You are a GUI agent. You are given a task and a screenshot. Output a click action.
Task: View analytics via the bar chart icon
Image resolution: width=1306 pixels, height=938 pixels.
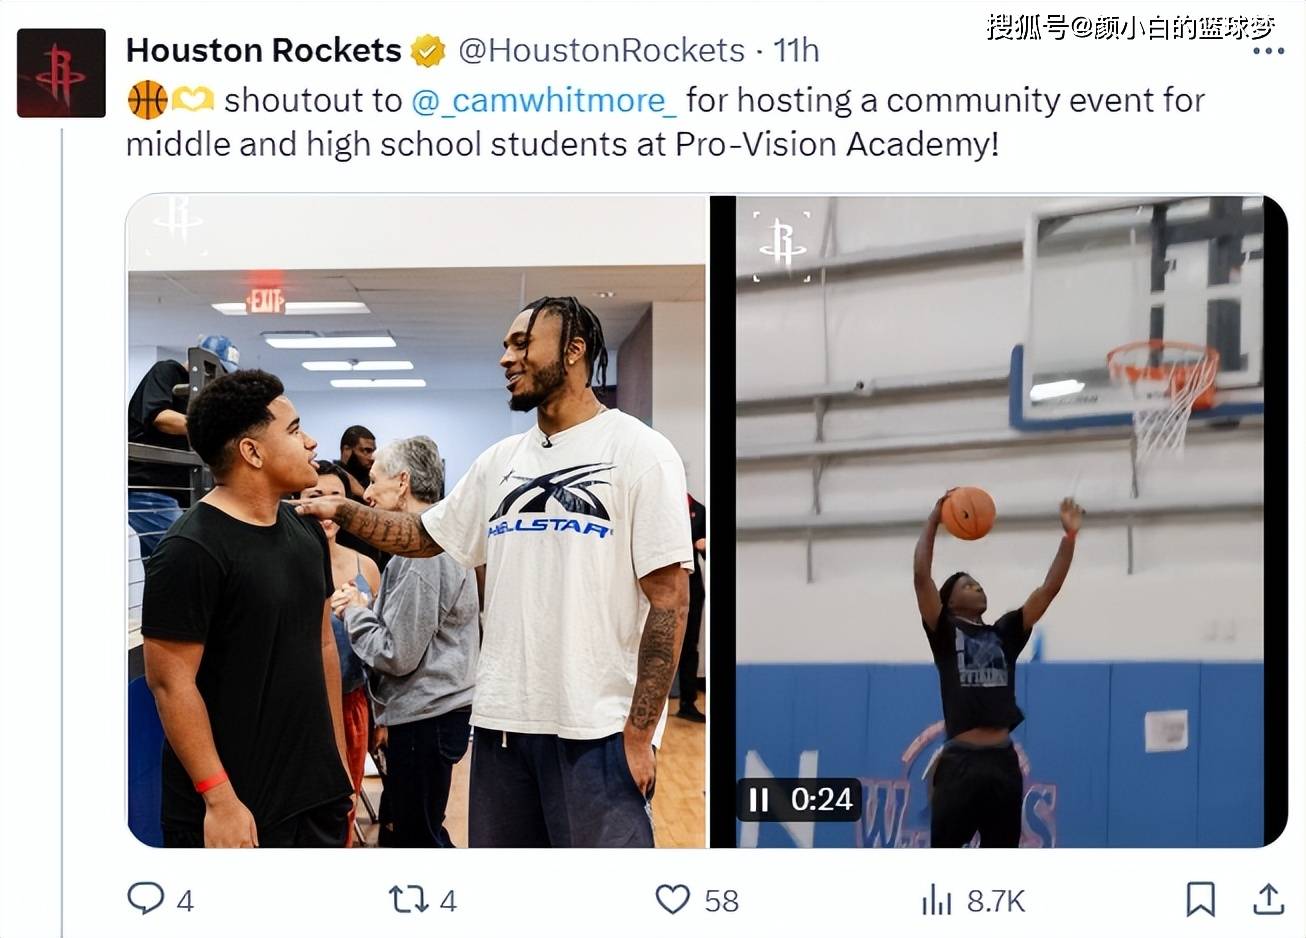[936, 900]
